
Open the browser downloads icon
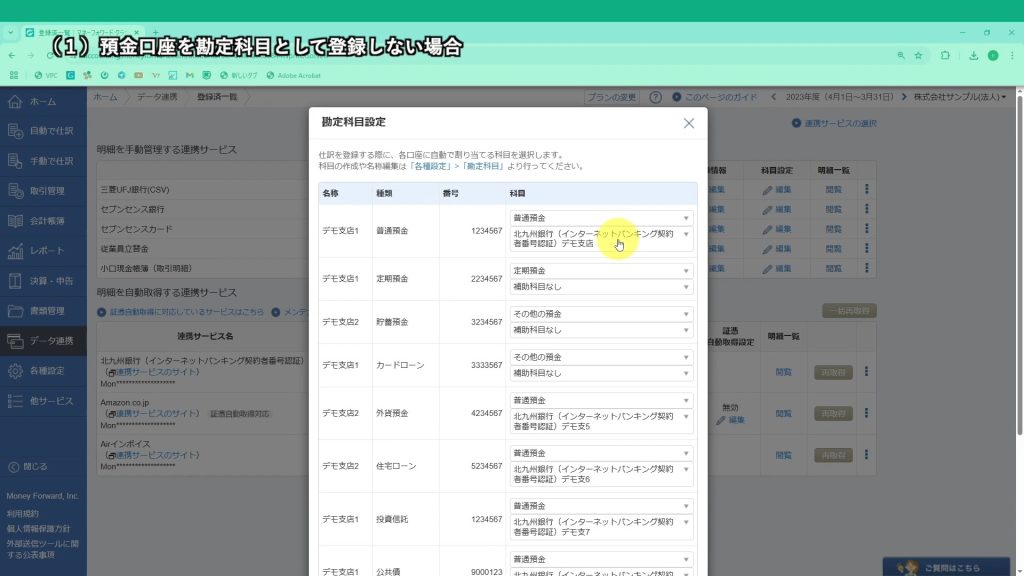pos(973,56)
